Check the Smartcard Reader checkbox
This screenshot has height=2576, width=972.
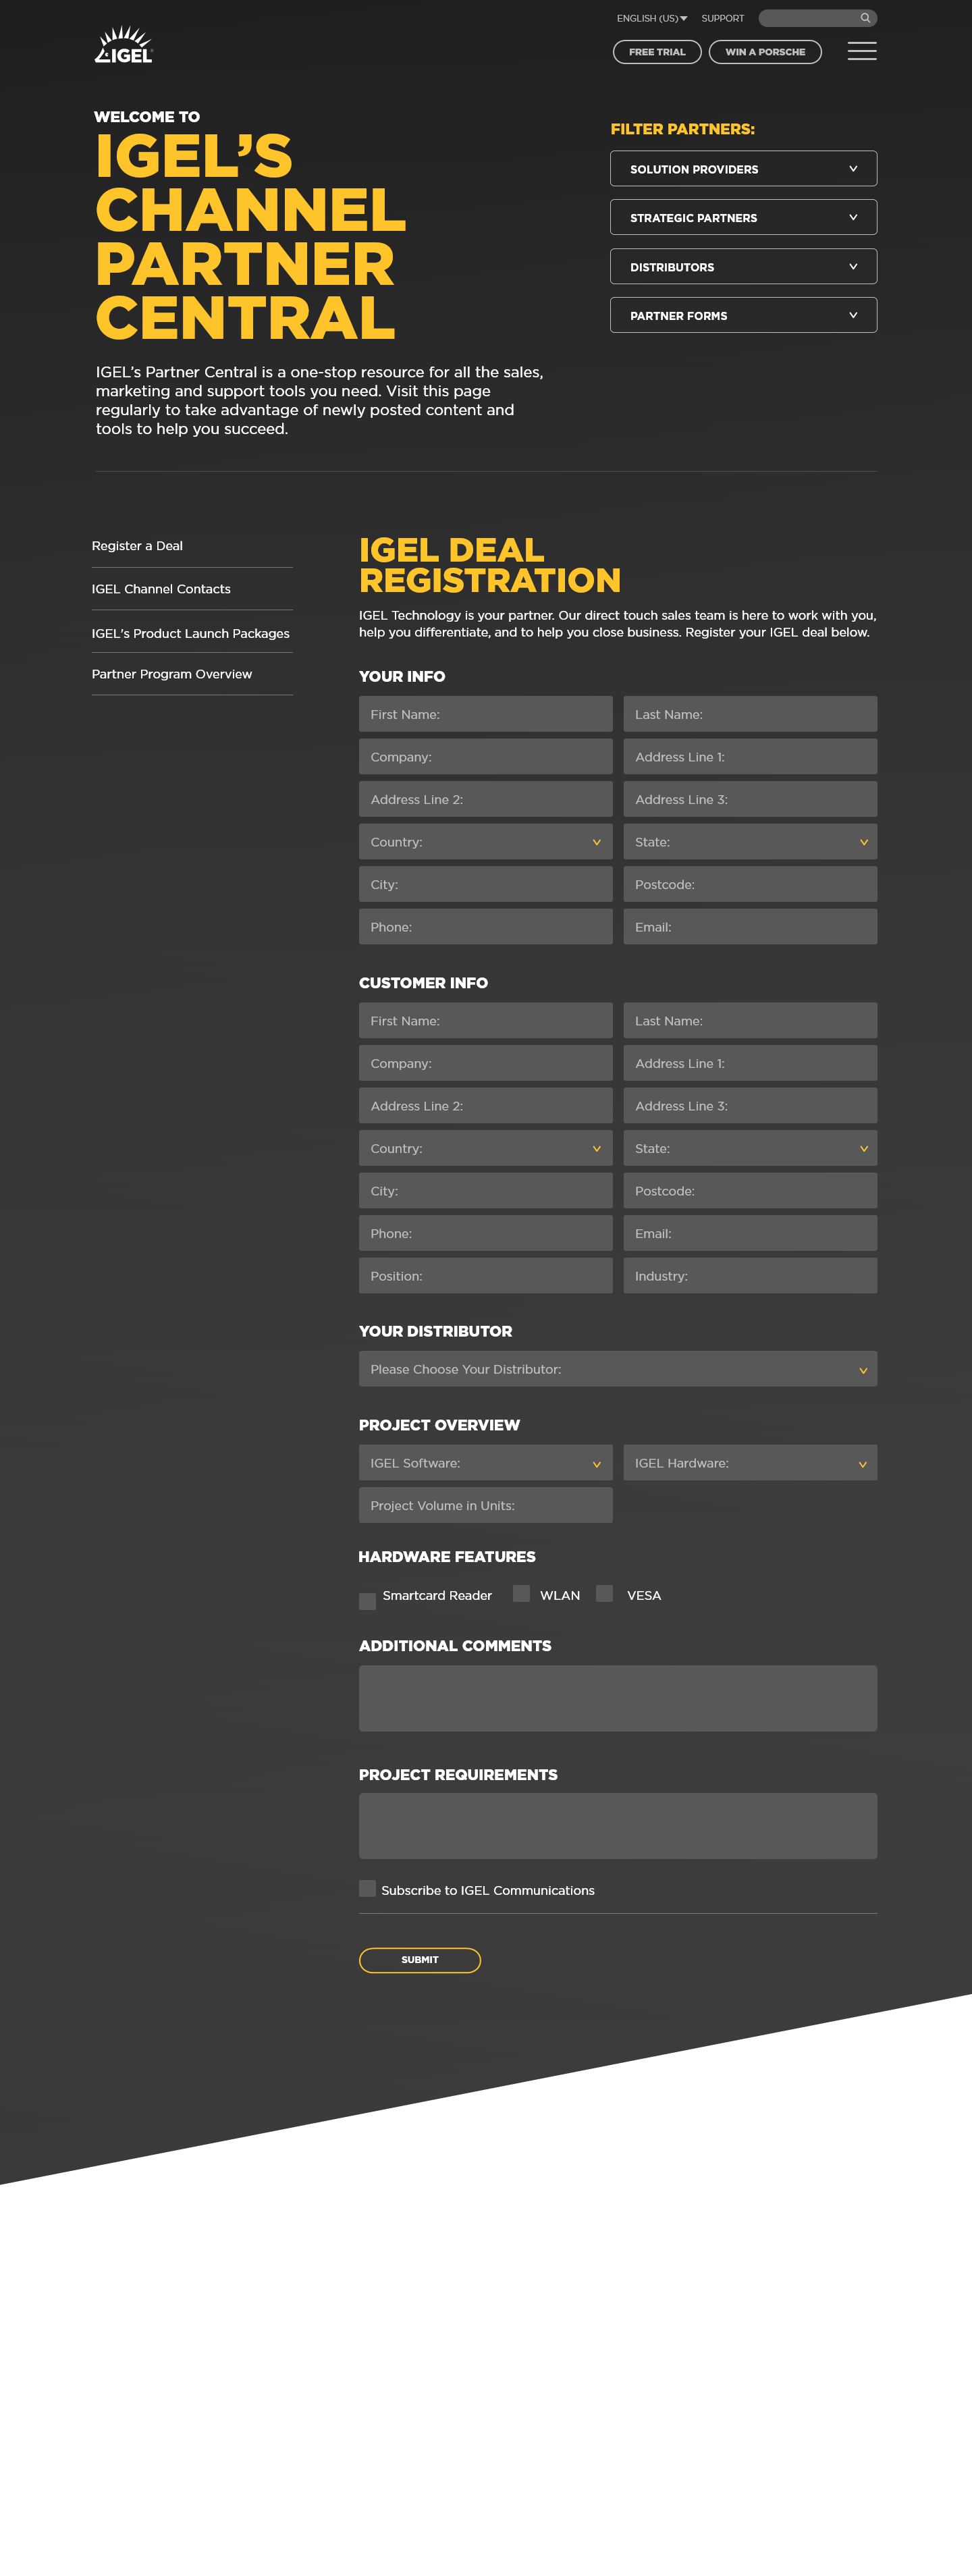point(368,1601)
